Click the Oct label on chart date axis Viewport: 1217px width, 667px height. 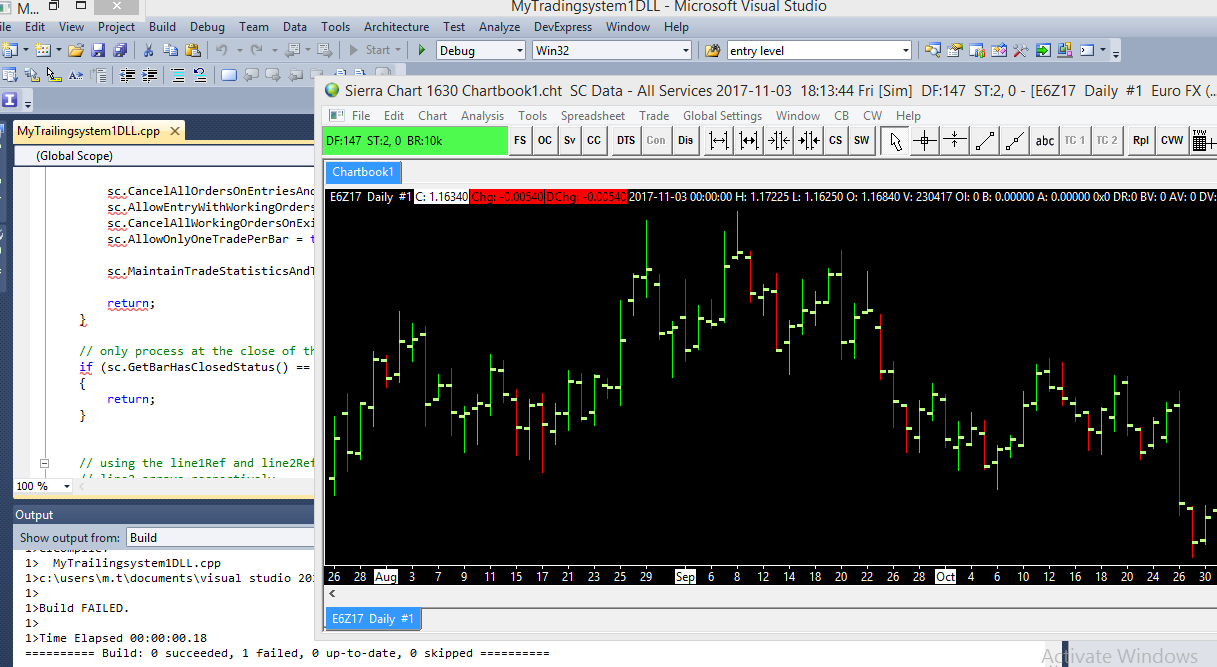click(x=946, y=577)
